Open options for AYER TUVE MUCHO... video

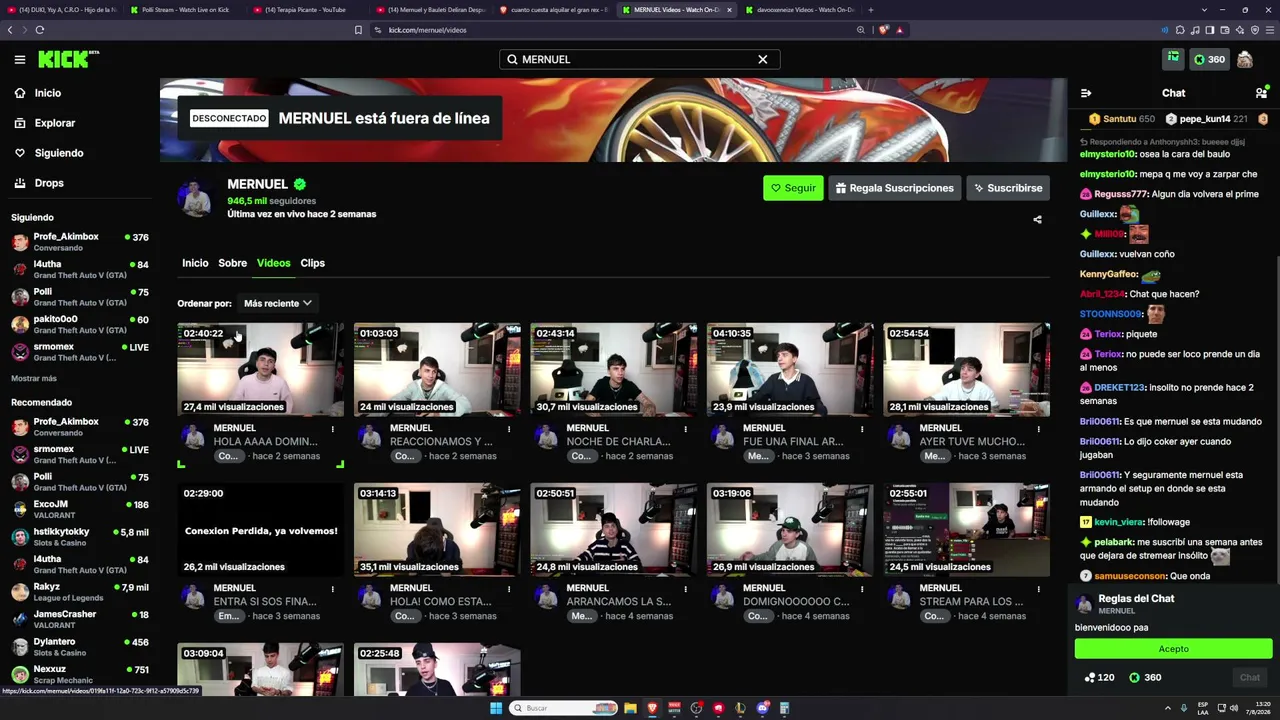pos(1038,429)
